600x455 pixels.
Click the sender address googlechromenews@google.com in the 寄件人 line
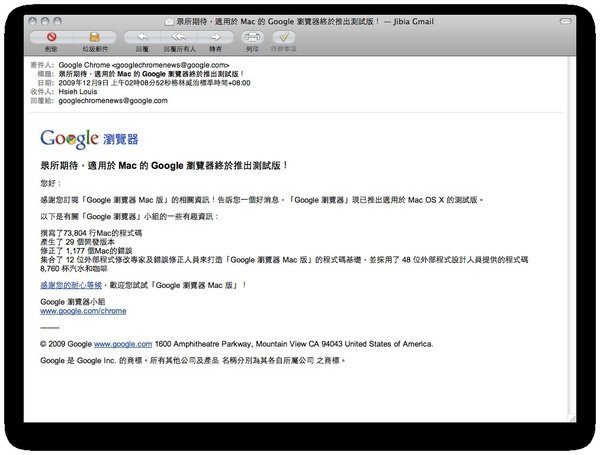point(171,65)
